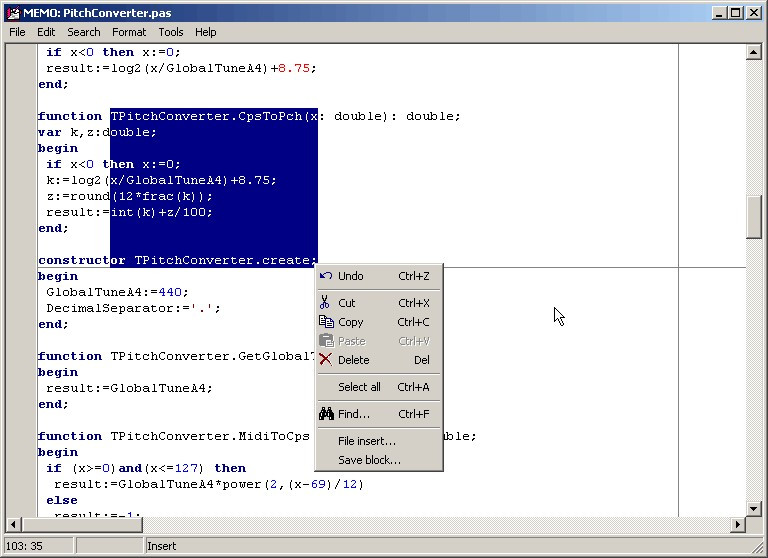Click the line GlobalTuneA4:=440;
Image resolution: width=768 pixels, height=558 pixels.
point(117,292)
